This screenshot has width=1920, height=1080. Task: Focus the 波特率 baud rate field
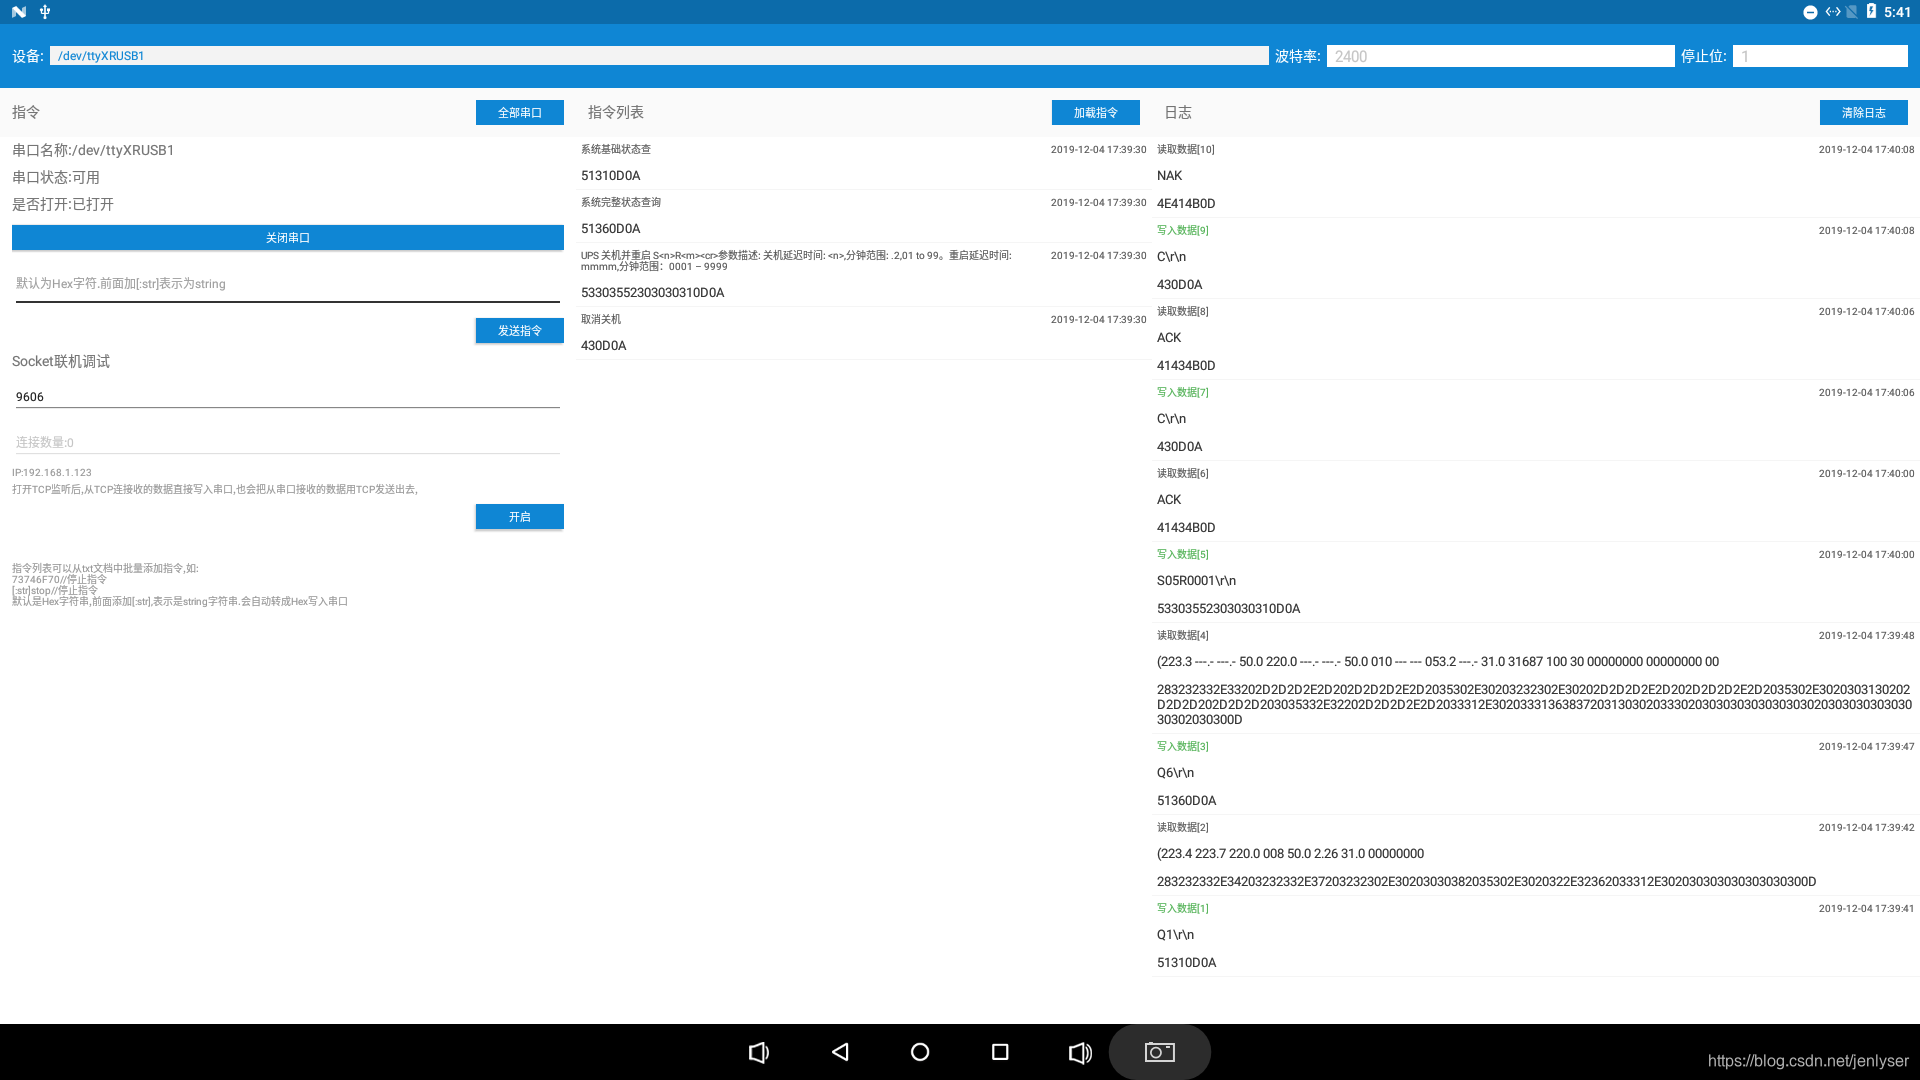click(1500, 56)
